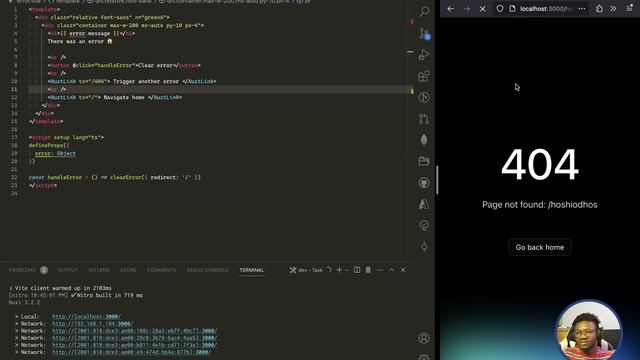Click the 'Page not found: /hoshiodhos' text
640x360 pixels.
point(540,204)
